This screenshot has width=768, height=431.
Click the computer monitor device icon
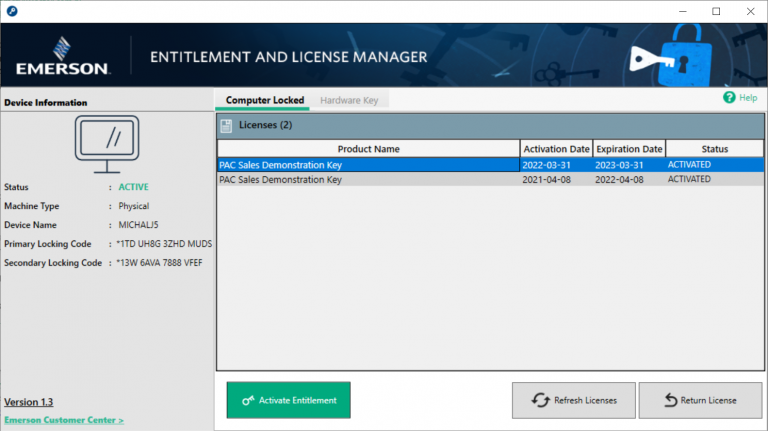point(108,144)
